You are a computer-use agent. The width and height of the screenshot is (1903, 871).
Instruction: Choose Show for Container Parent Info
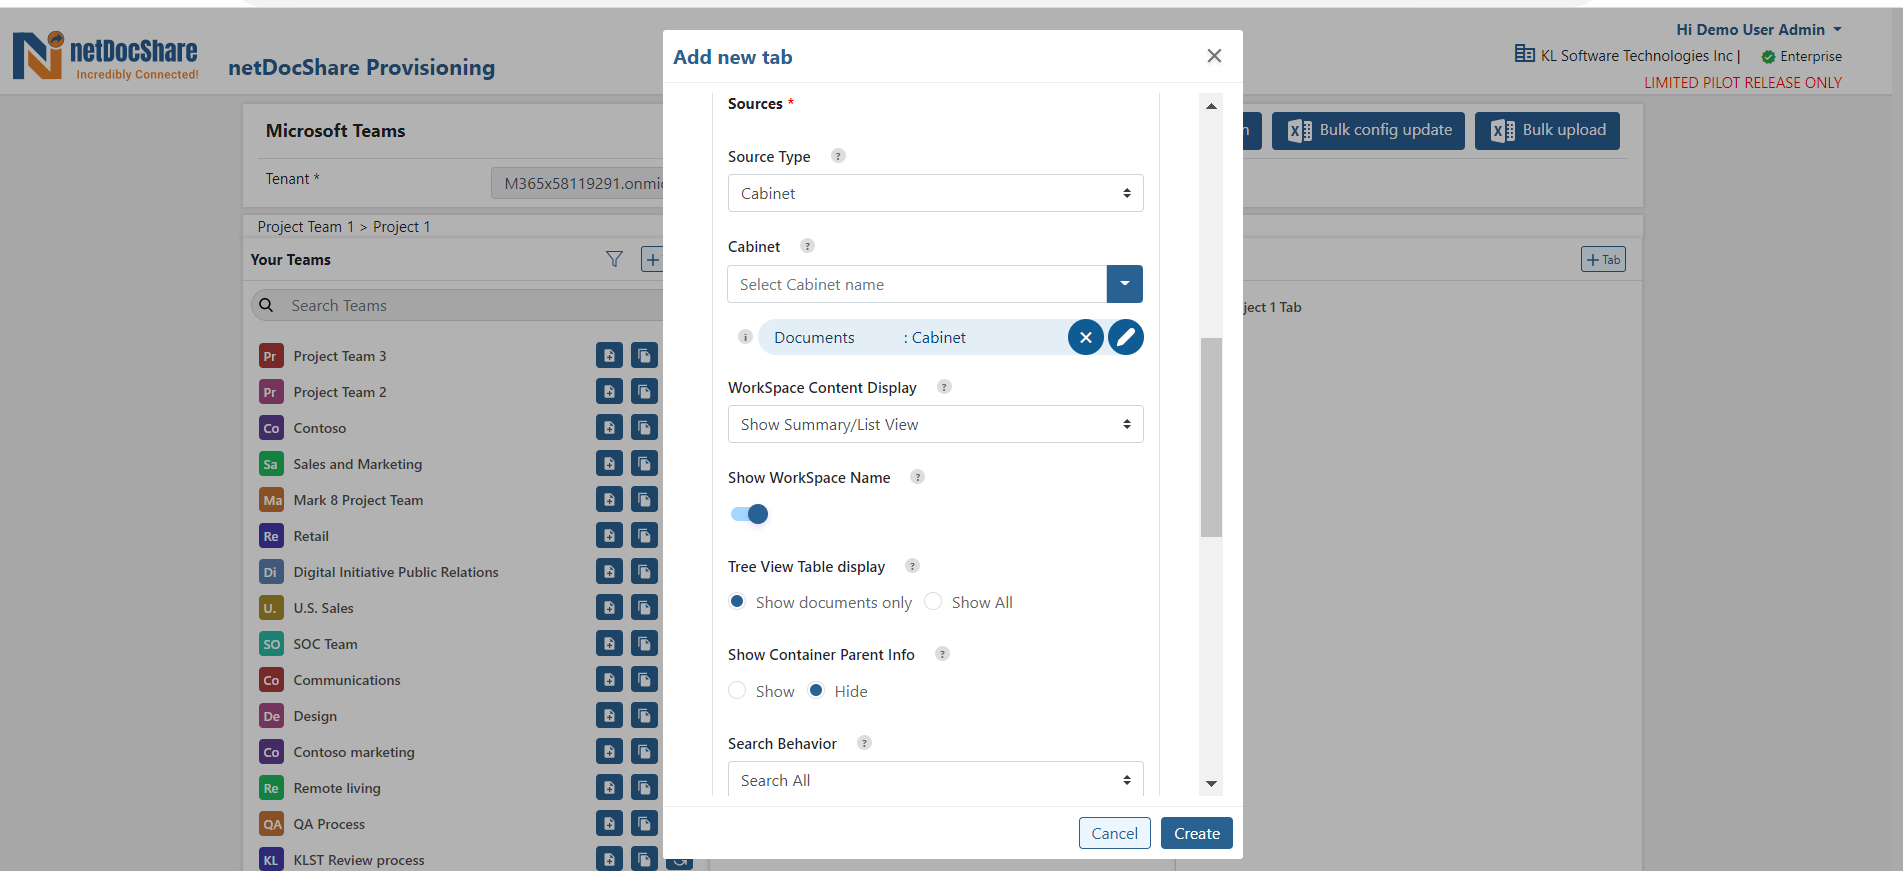(737, 690)
